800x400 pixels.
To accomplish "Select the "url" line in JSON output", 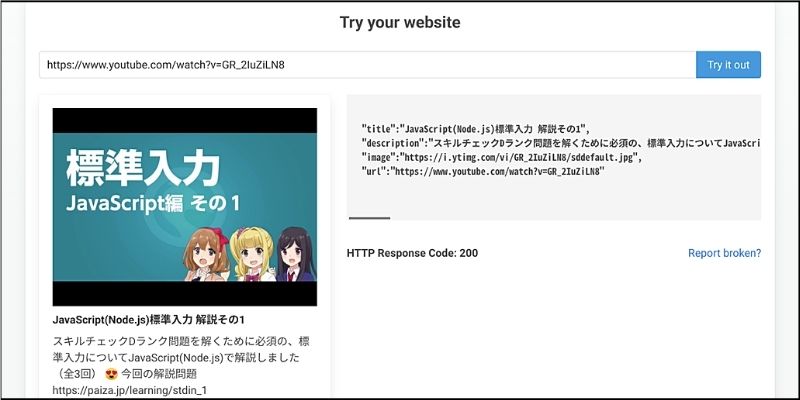I will pyautogui.click(x=483, y=171).
